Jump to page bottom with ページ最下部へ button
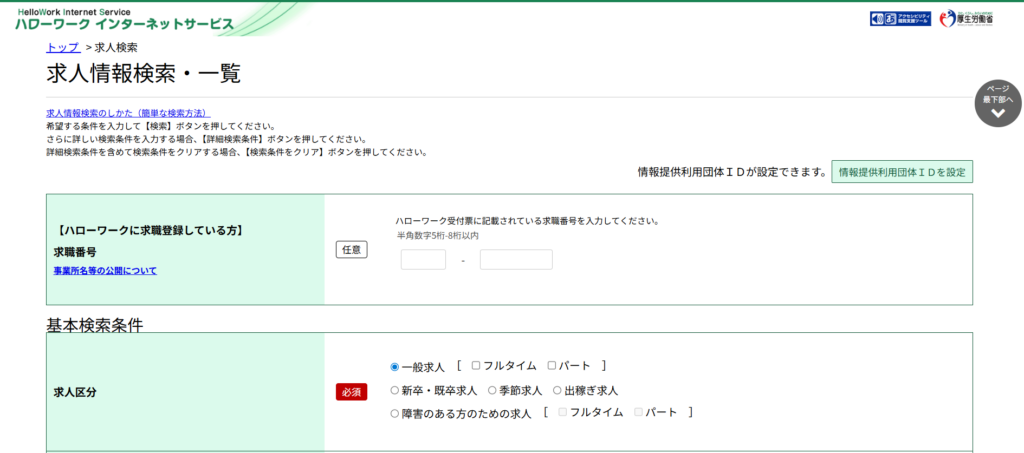 pos(998,103)
